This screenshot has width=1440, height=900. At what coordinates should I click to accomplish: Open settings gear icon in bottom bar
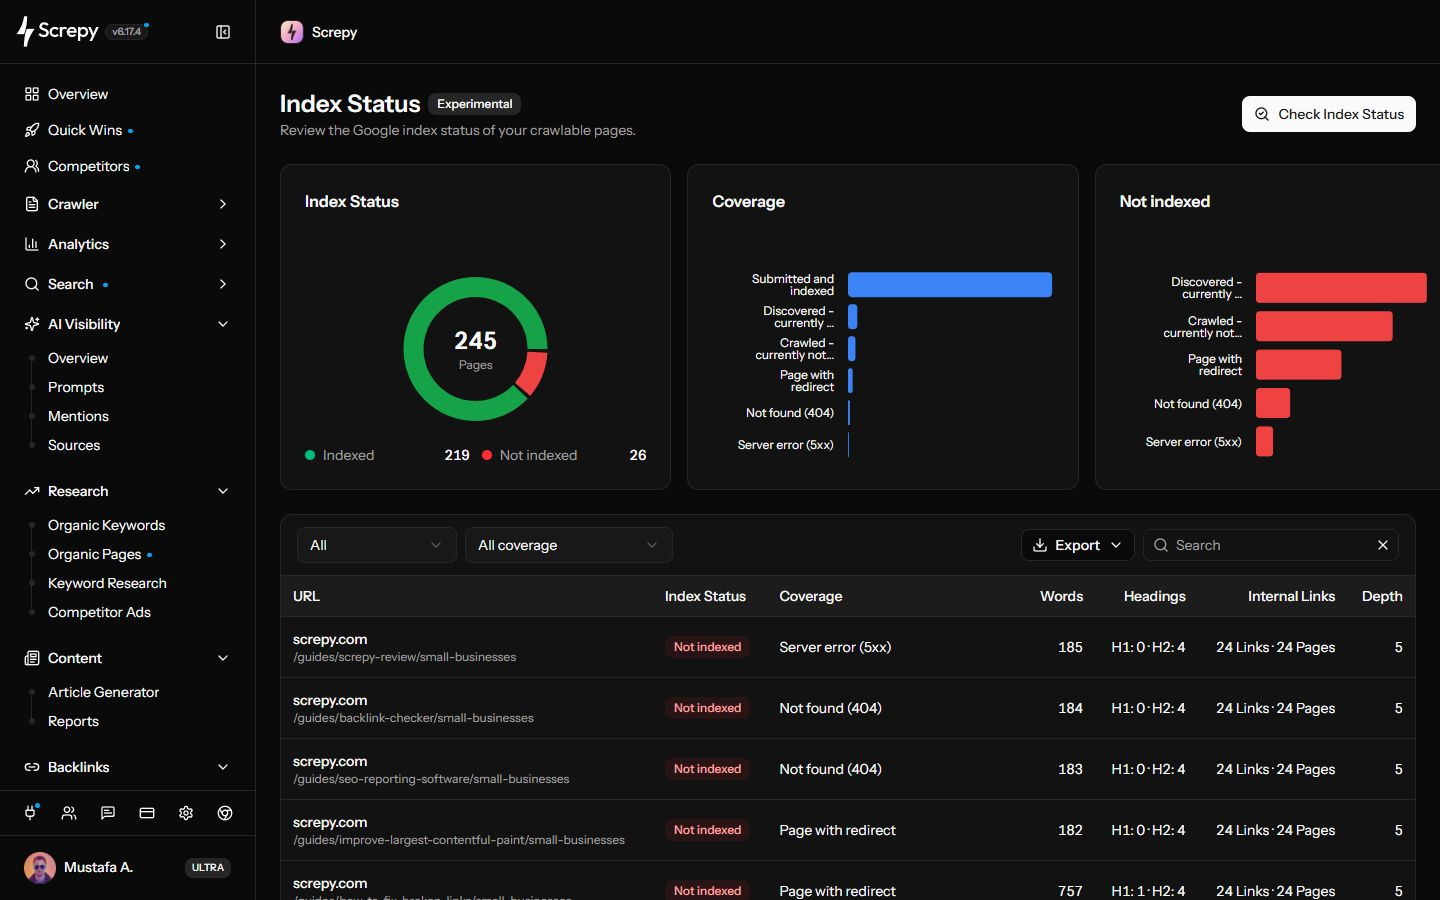pyautogui.click(x=186, y=813)
